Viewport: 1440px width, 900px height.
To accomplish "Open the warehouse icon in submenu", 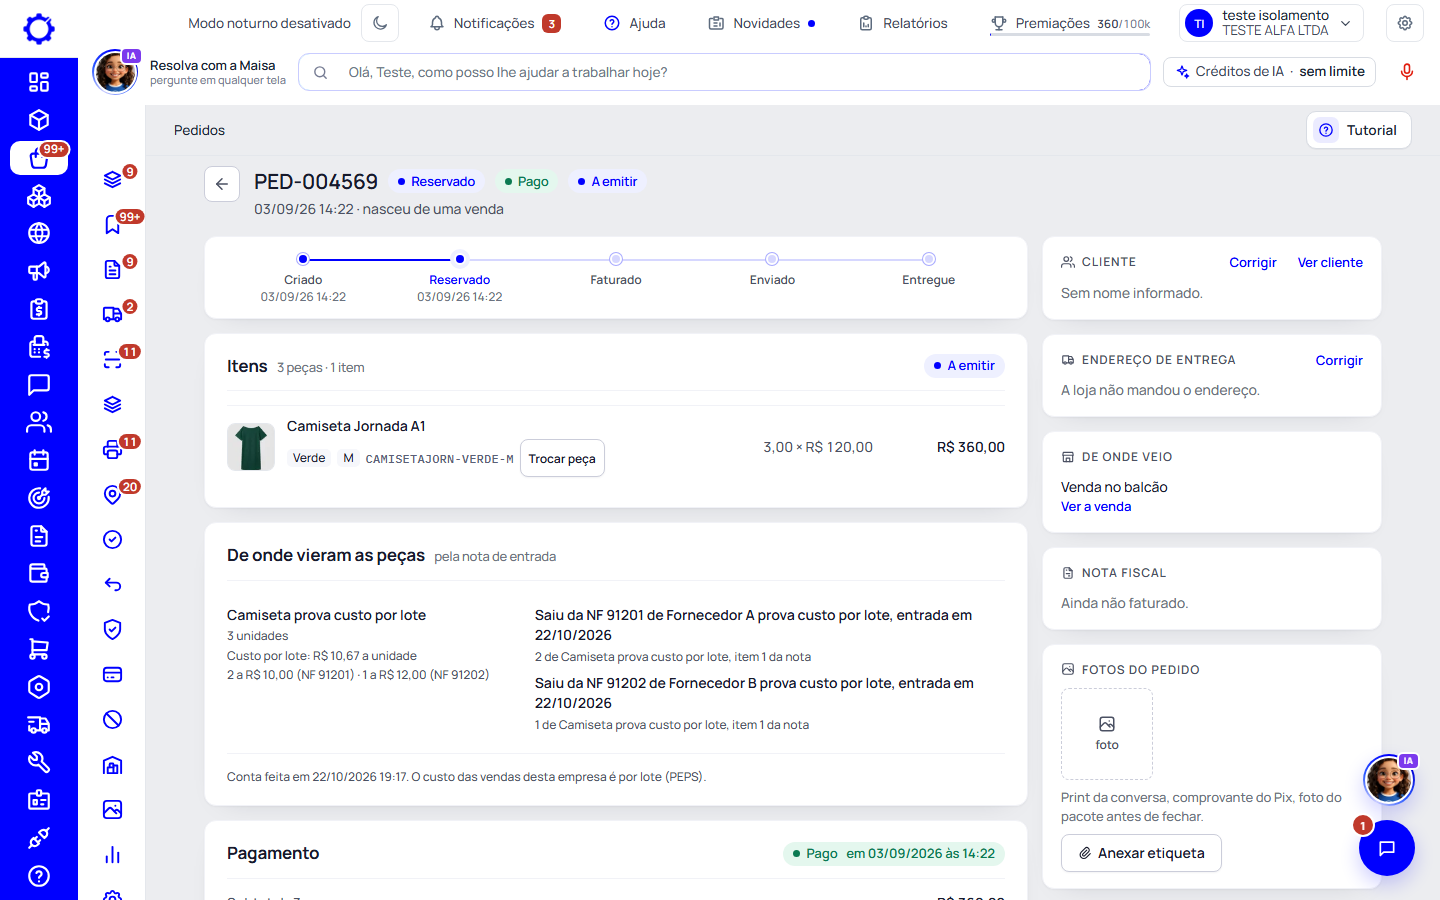I will pos(113,764).
